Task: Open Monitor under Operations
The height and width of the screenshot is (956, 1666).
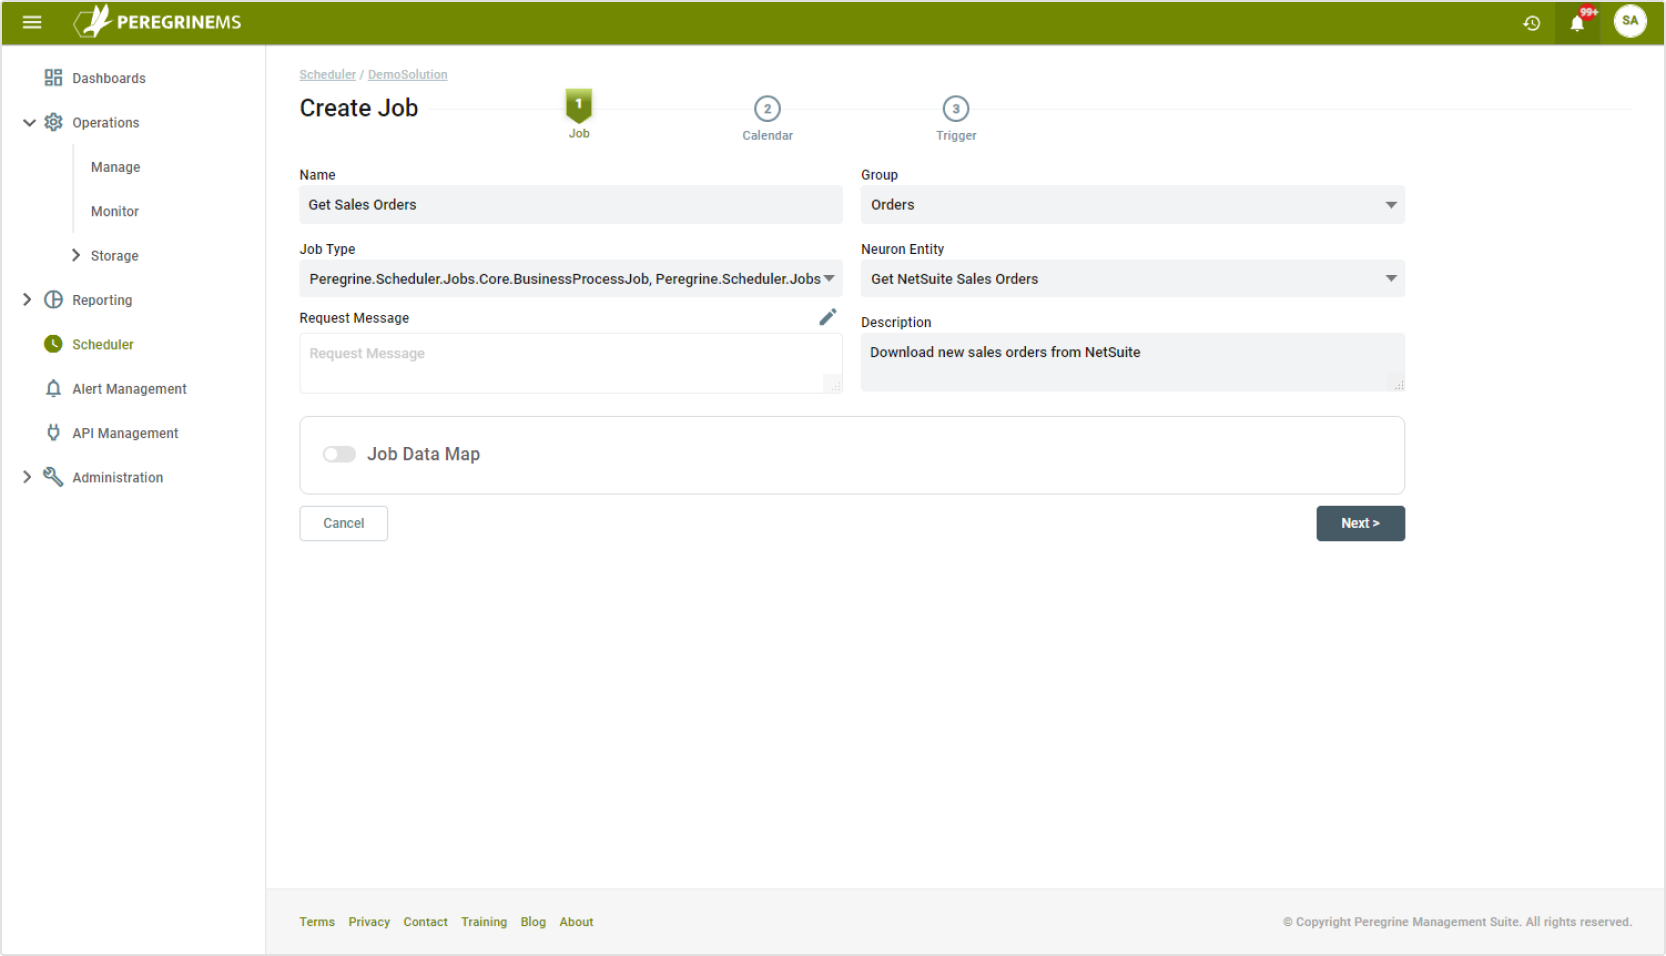Action: click(114, 211)
